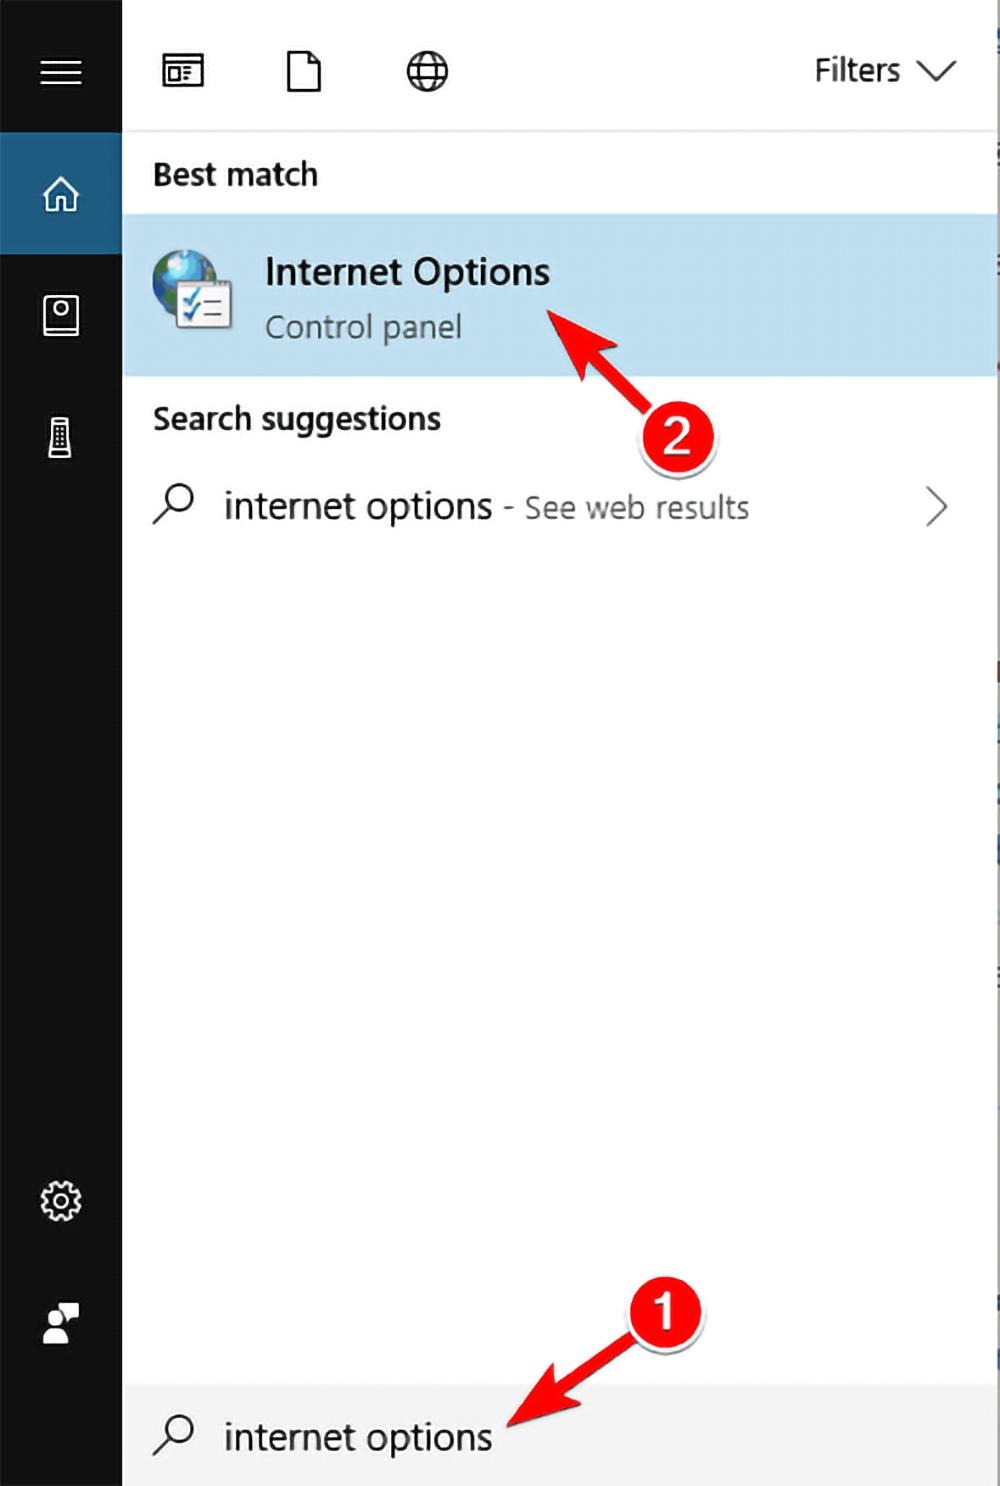Select the Apps filter icon
The image size is (1000, 1486).
pyautogui.click(x=184, y=71)
